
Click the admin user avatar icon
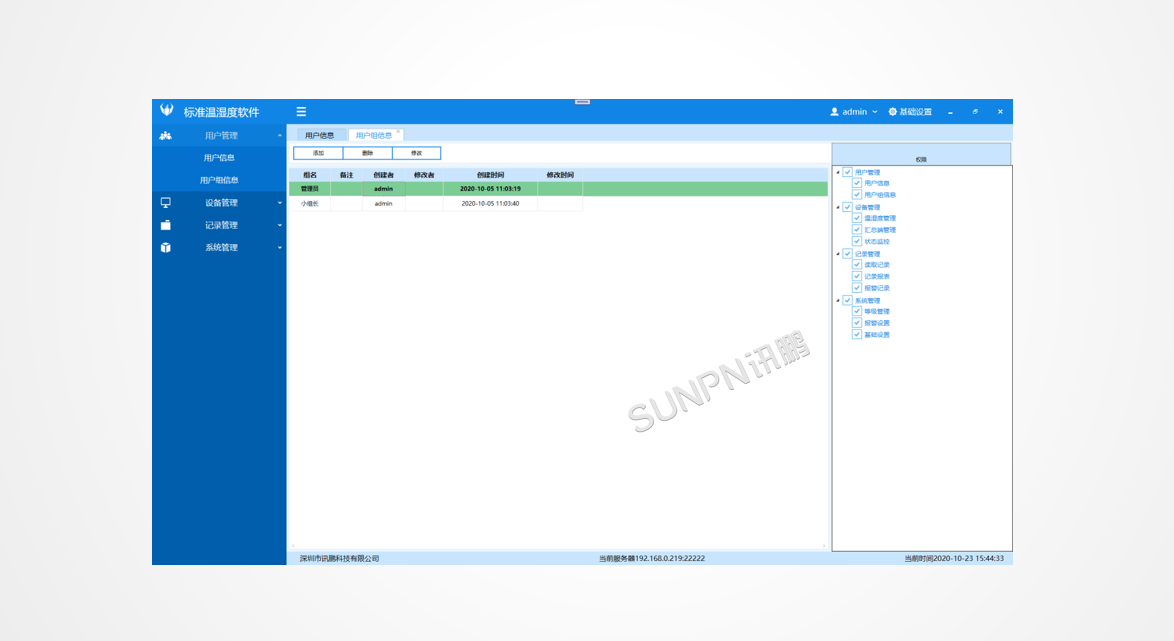(x=835, y=112)
